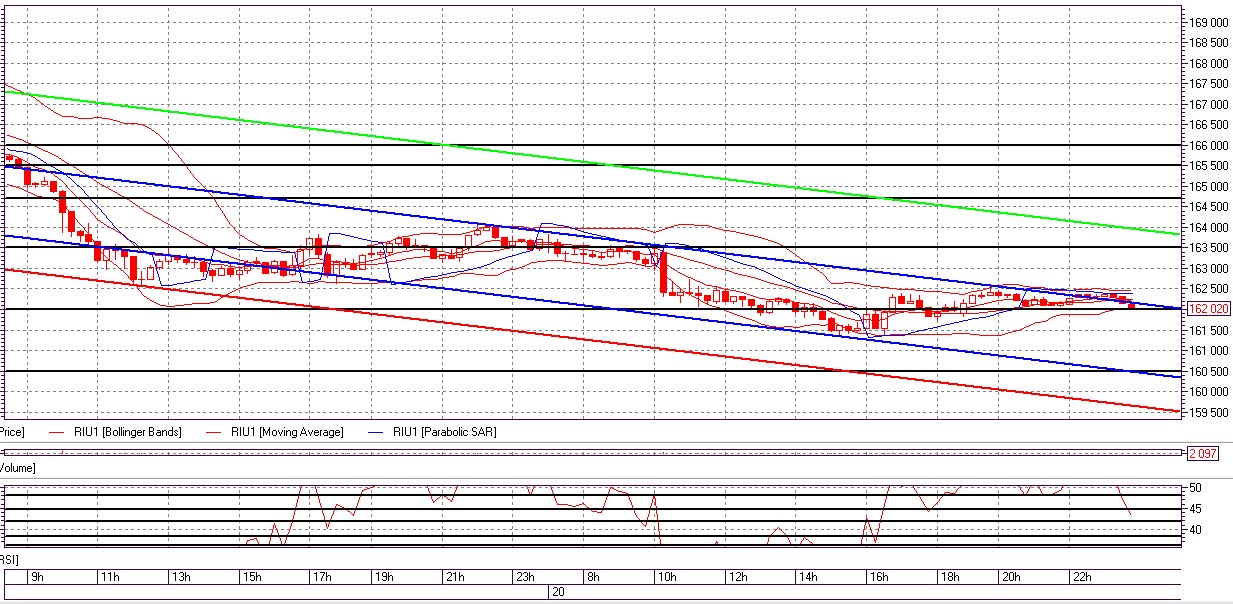This screenshot has height=604, width=1233.
Task: Select the 12h time axis label
Action: tap(737, 577)
